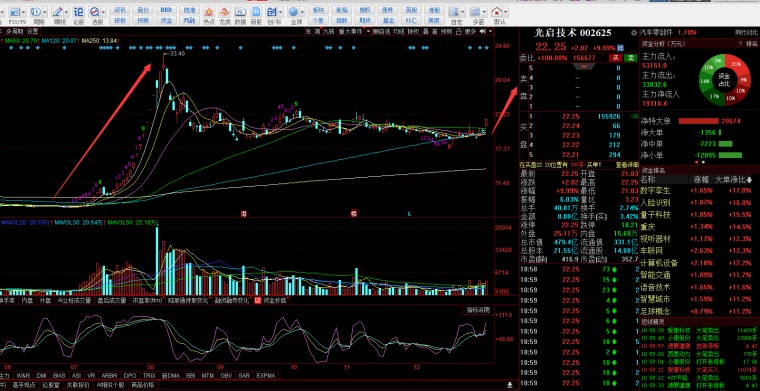Open the 自定 custom layout icon

(454, 12)
